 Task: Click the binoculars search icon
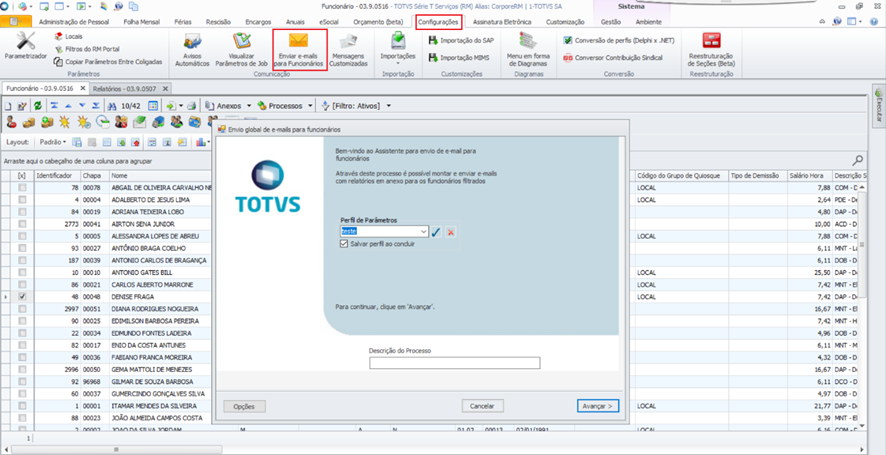click(112, 106)
